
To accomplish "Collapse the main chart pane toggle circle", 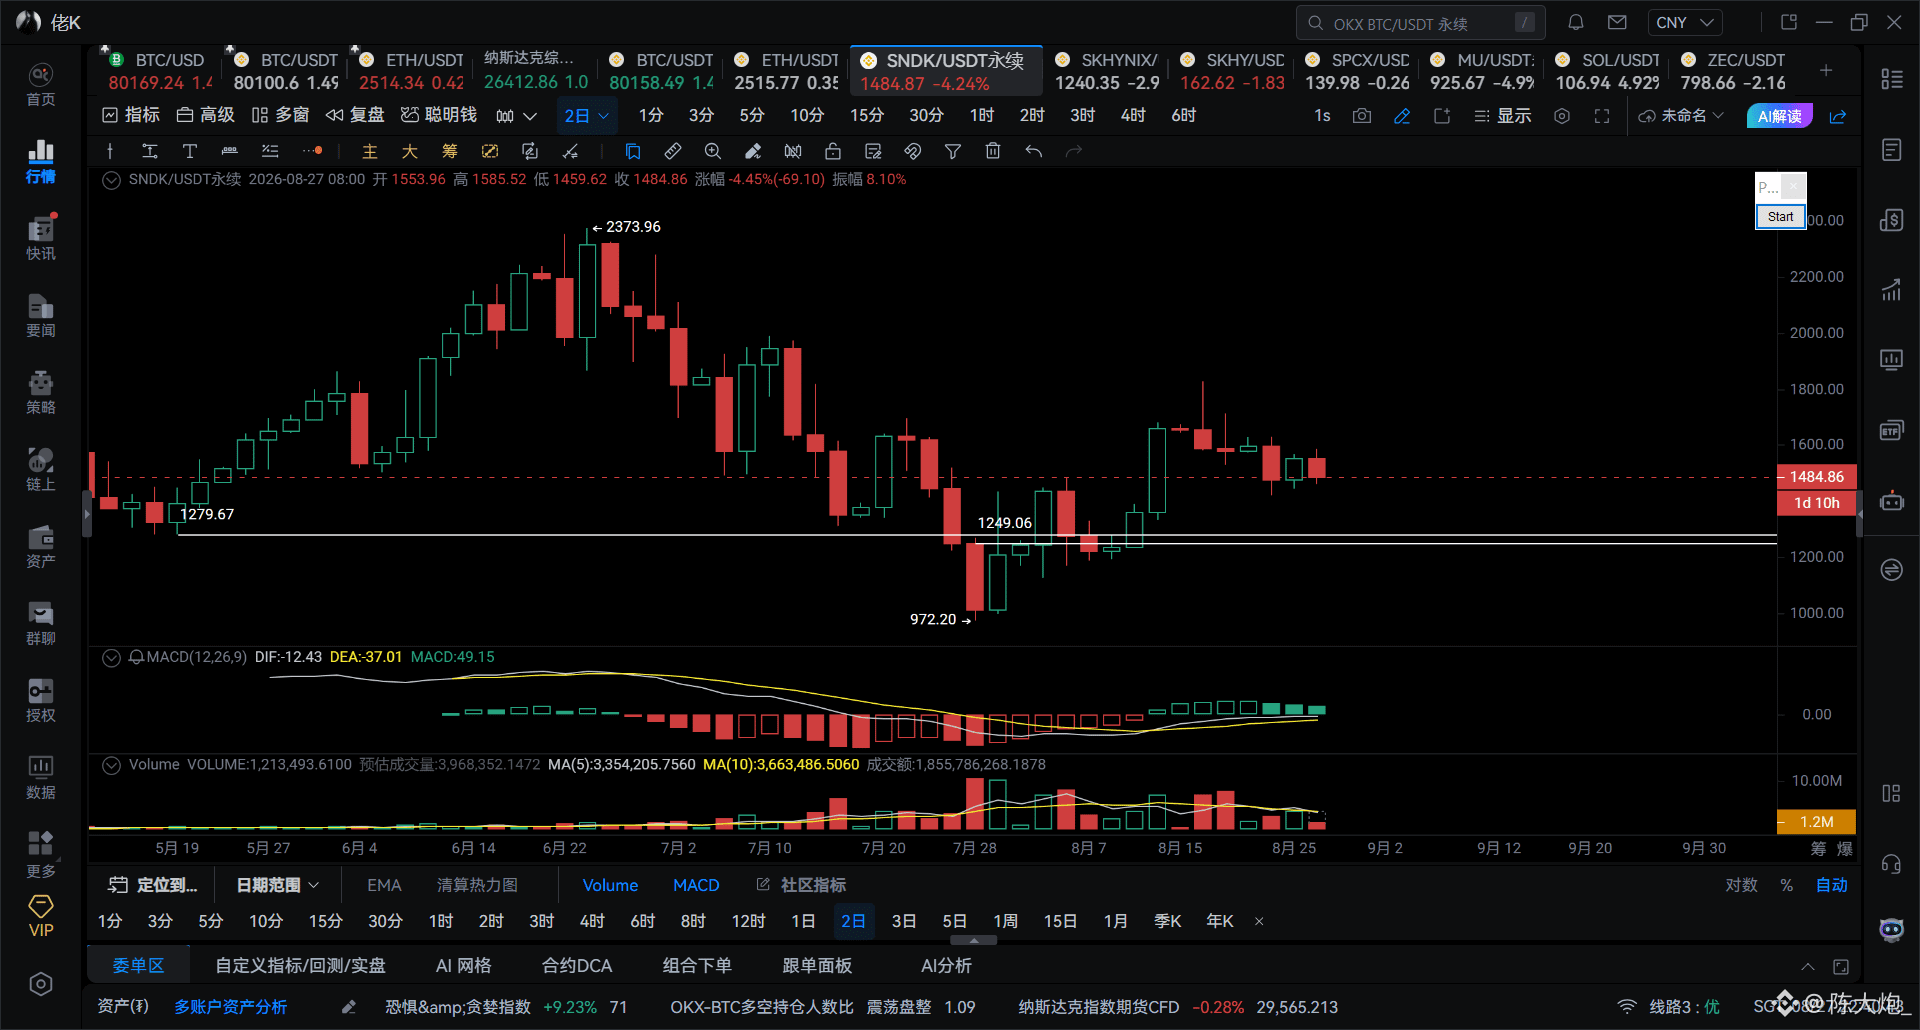I will 112,180.
